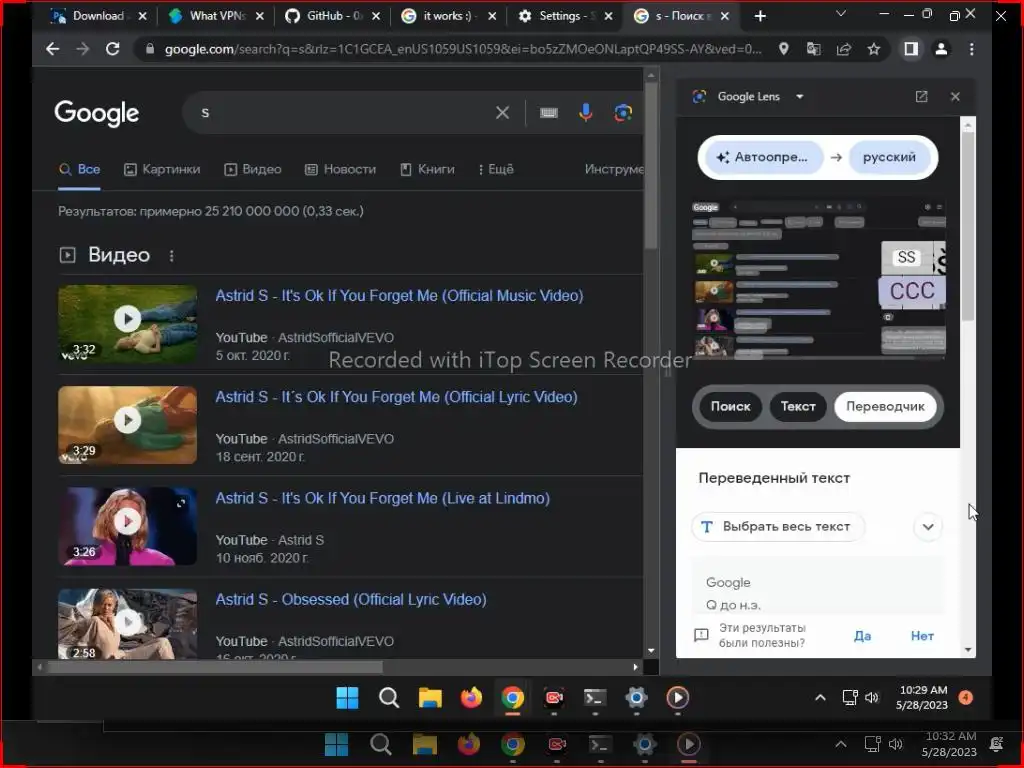Screen dimensions: 1024x768
Task: Select the Поиск mode in Lens
Action: coord(730,407)
